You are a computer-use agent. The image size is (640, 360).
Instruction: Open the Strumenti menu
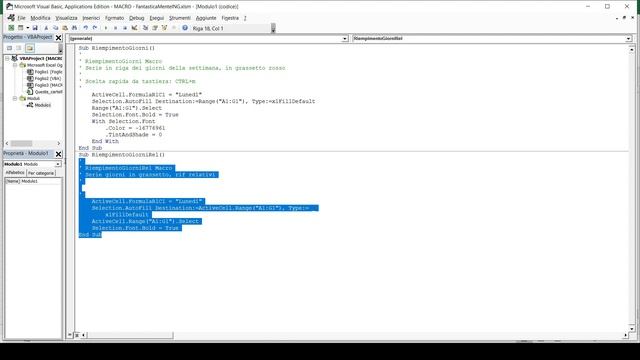180,18
